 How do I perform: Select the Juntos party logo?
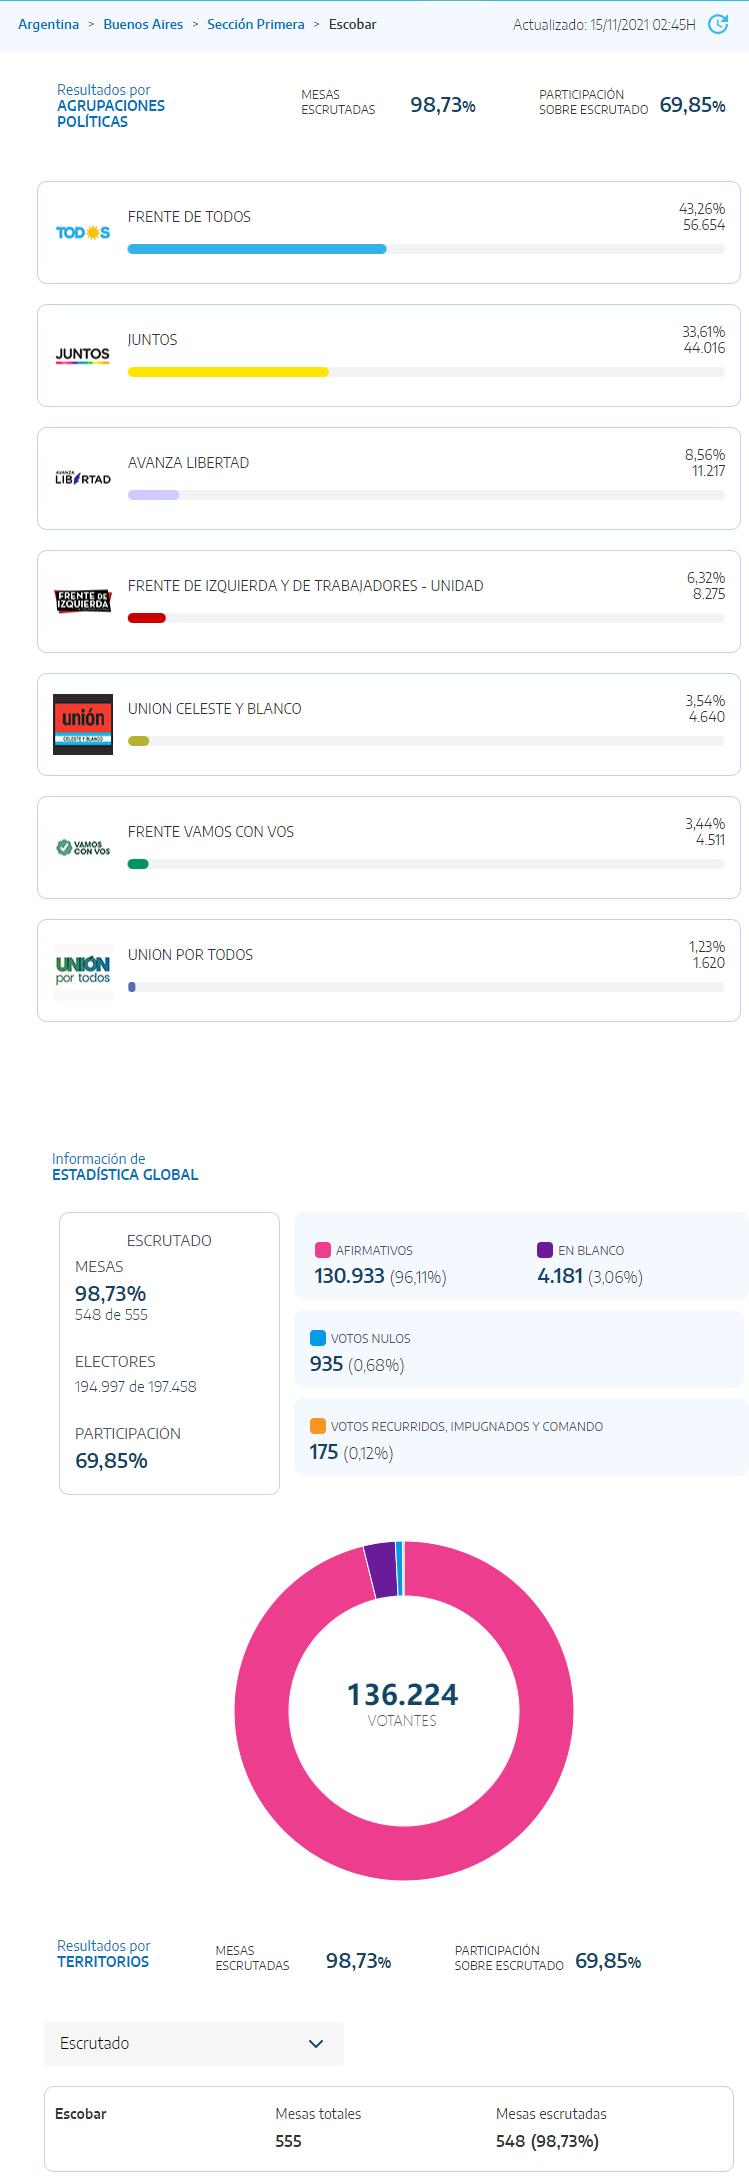tap(84, 355)
